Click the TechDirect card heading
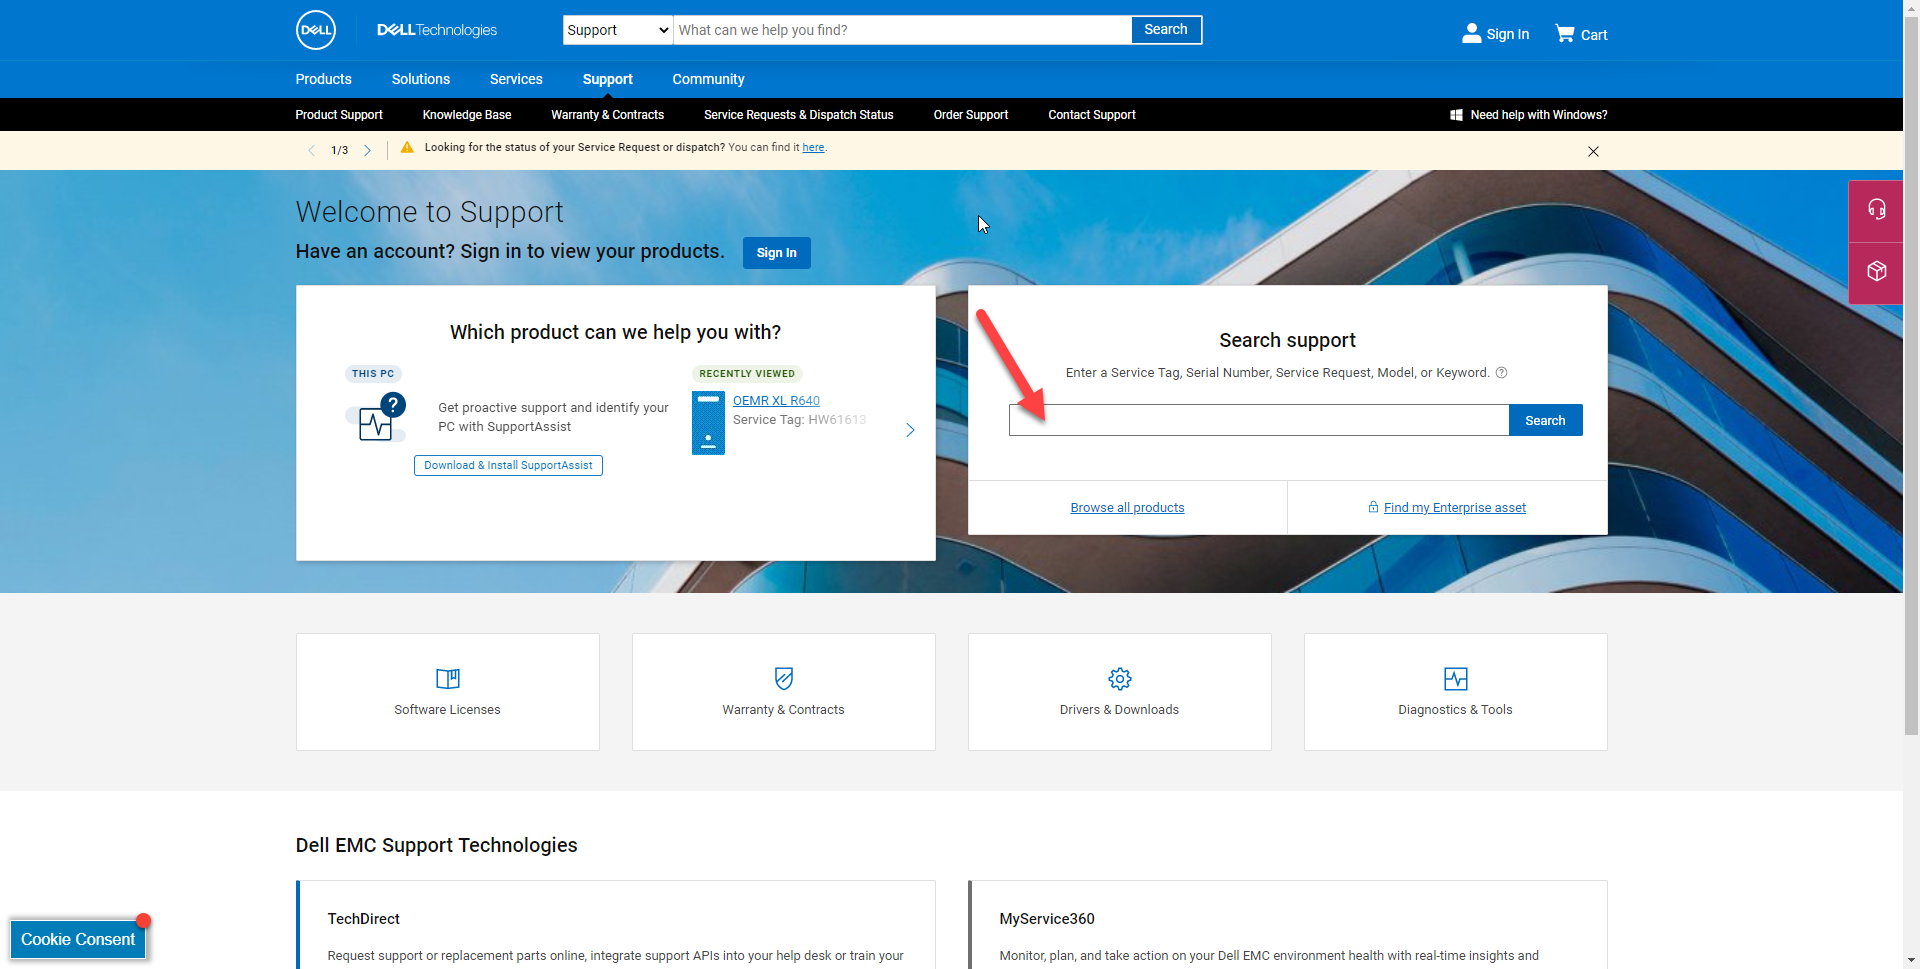The height and width of the screenshot is (969, 1920). point(363,918)
